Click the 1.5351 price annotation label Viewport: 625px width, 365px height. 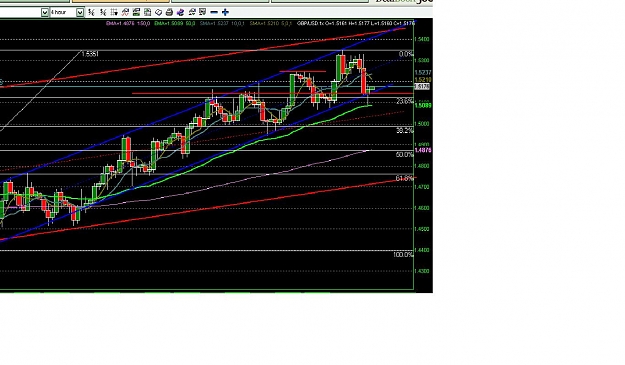coord(90,54)
